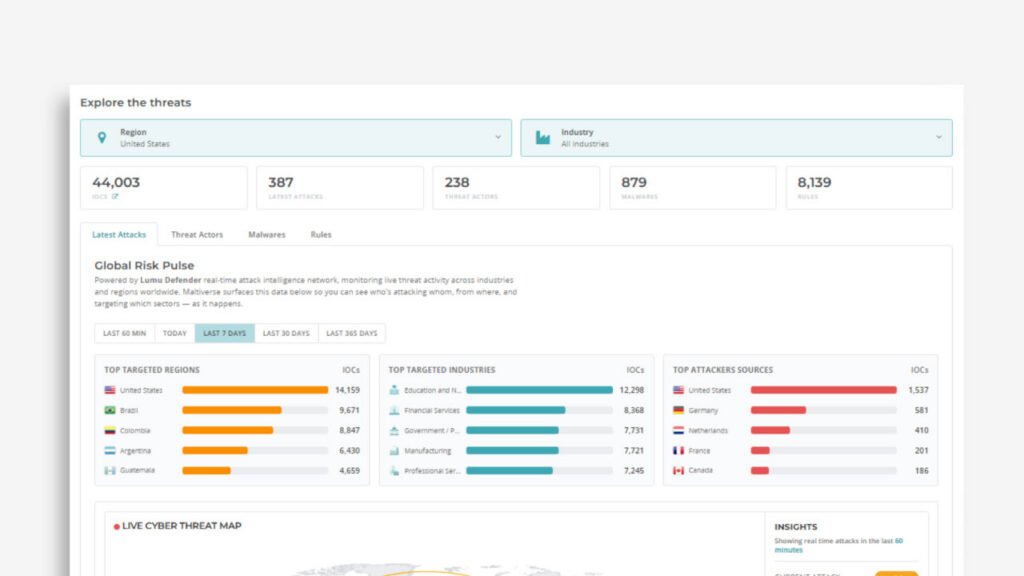Click the France flag icon

(x=679, y=451)
